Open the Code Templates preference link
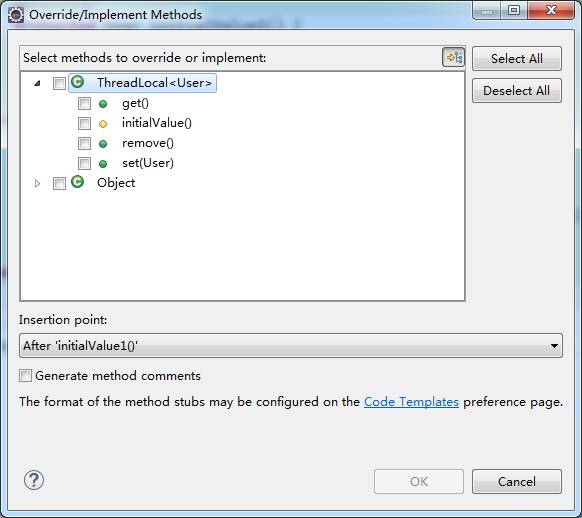The image size is (582, 518). [411, 402]
